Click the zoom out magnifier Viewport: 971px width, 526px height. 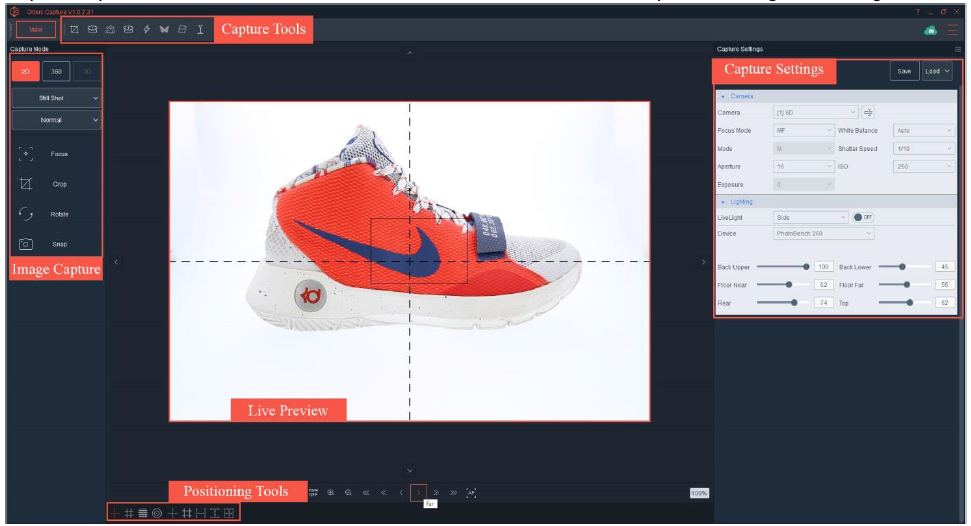pyautogui.click(x=348, y=493)
